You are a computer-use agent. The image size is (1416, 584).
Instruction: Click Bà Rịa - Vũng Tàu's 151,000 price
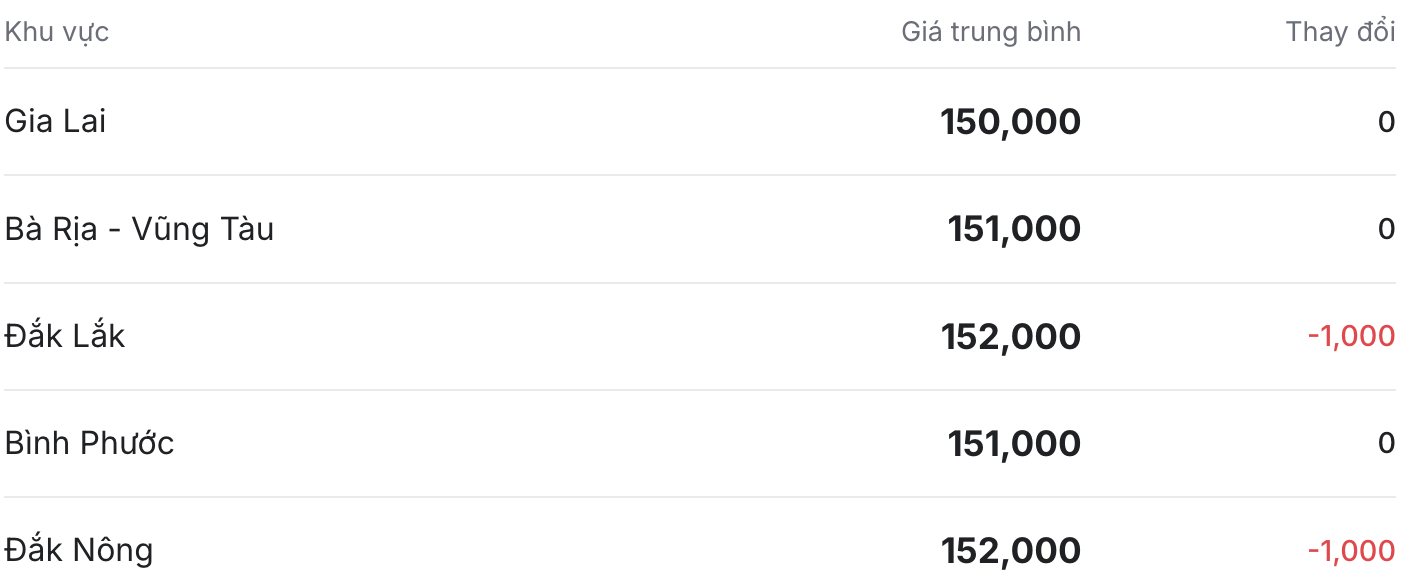pyautogui.click(x=1014, y=229)
